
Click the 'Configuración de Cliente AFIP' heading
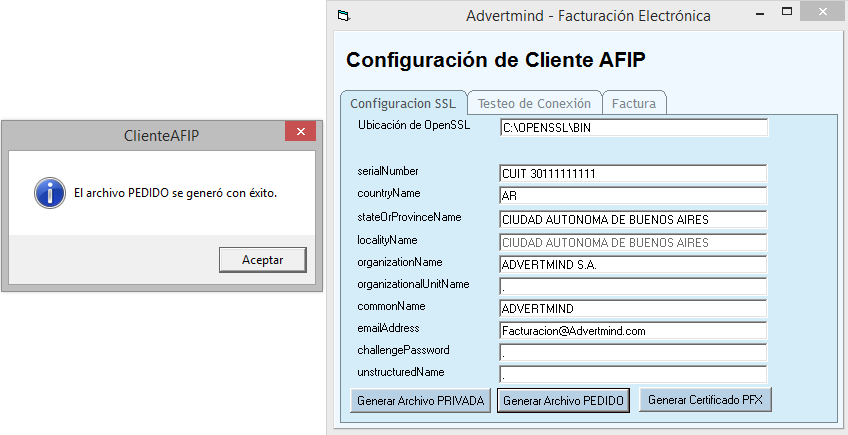(x=495, y=60)
